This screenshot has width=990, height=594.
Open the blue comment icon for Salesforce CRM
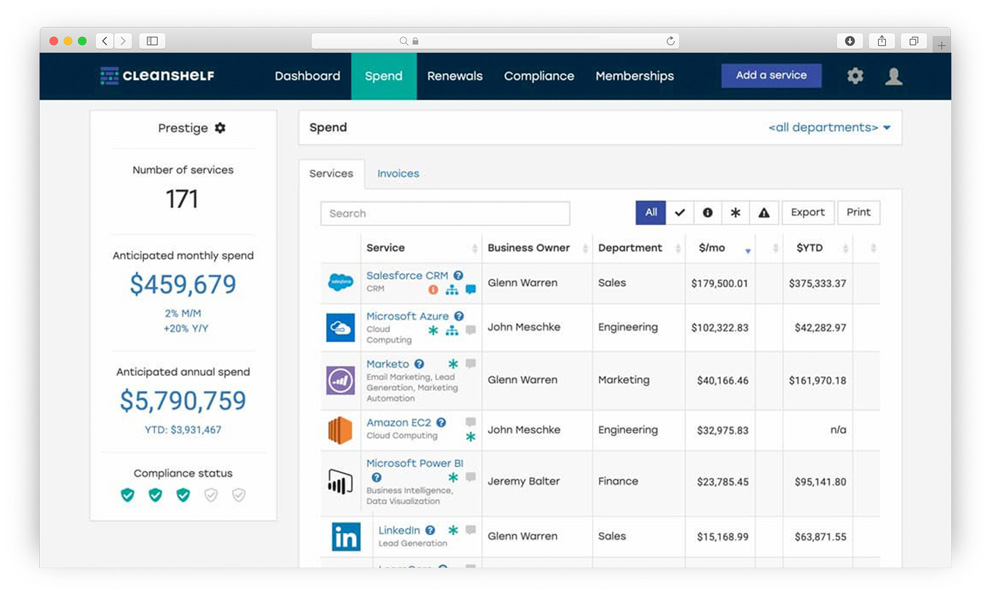[x=471, y=289]
